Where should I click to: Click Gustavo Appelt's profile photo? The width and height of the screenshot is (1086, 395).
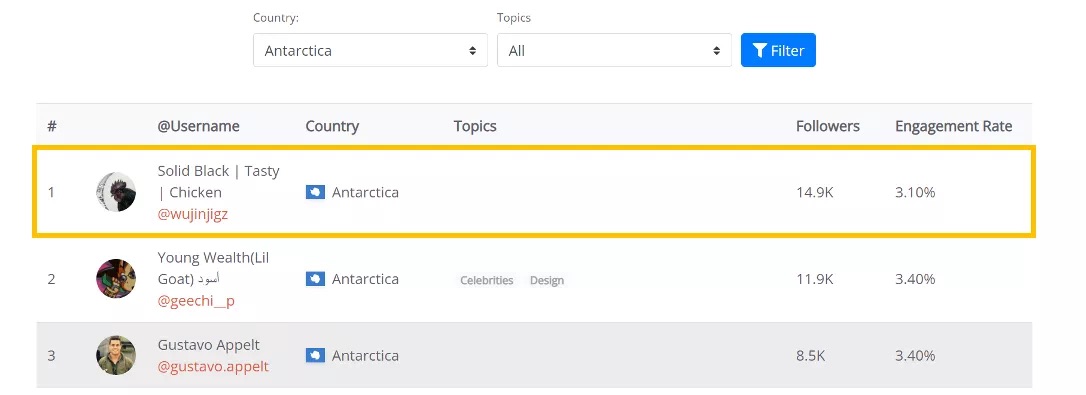click(x=116, y=356)
